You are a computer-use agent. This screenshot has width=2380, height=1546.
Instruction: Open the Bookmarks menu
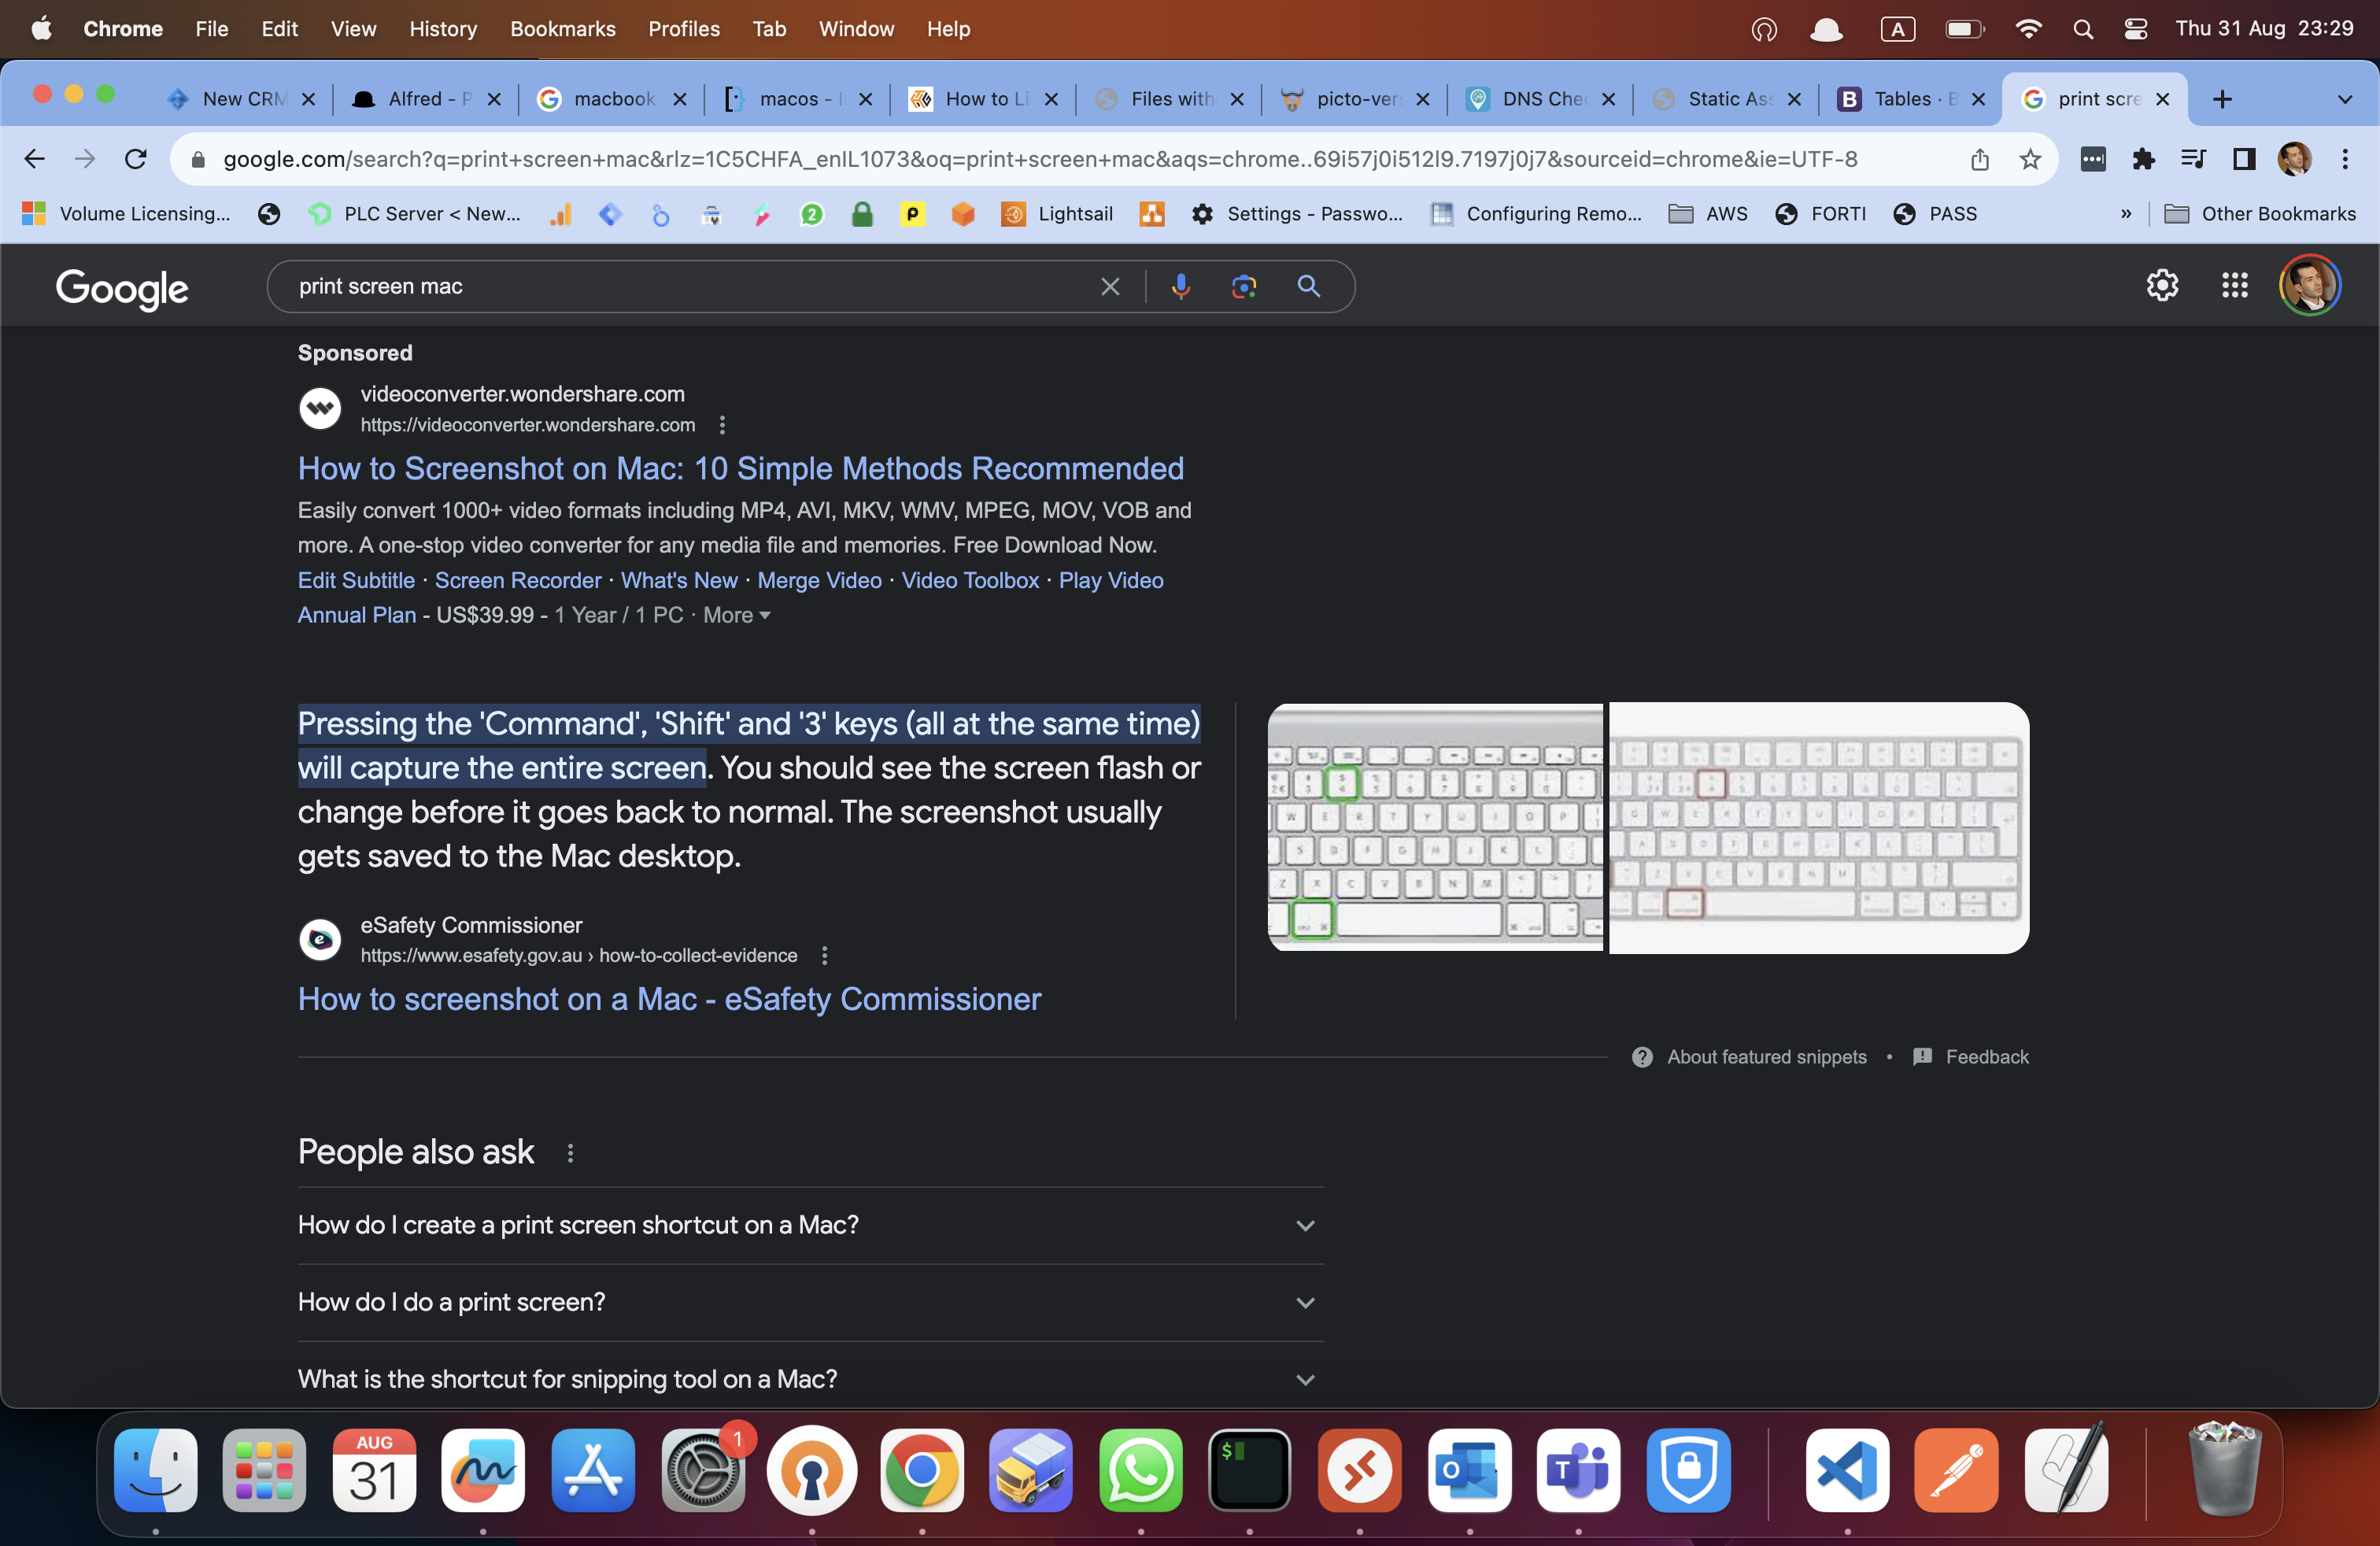(562, 29)
